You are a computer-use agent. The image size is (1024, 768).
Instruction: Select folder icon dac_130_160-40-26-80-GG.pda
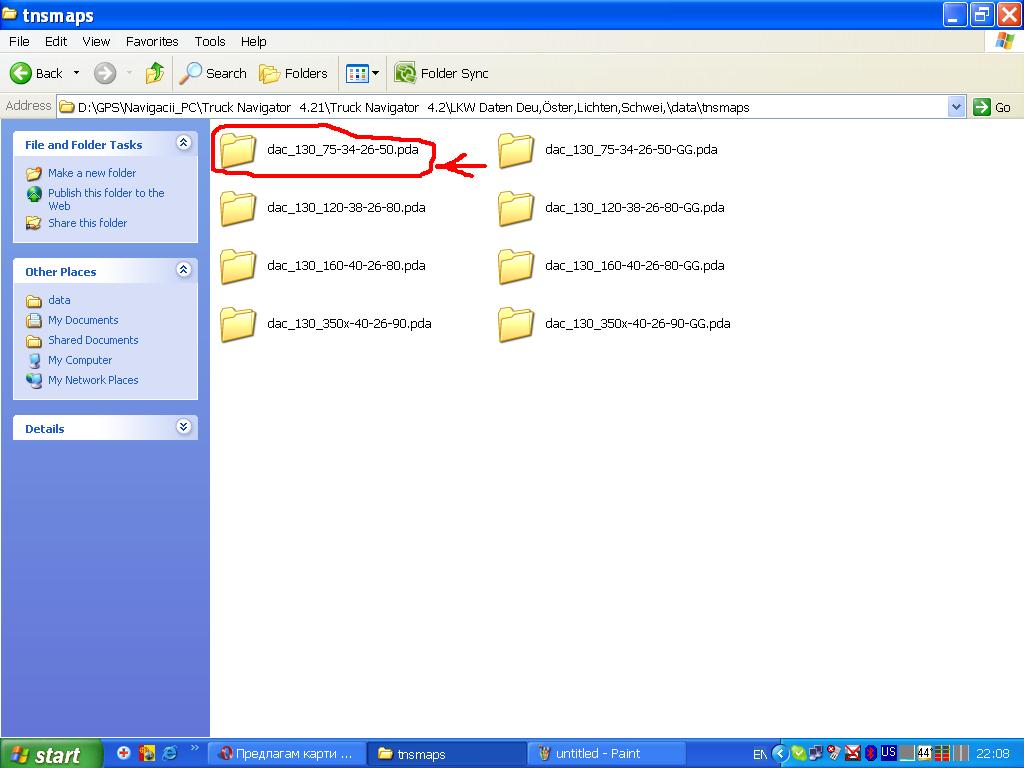click(516, 266)
